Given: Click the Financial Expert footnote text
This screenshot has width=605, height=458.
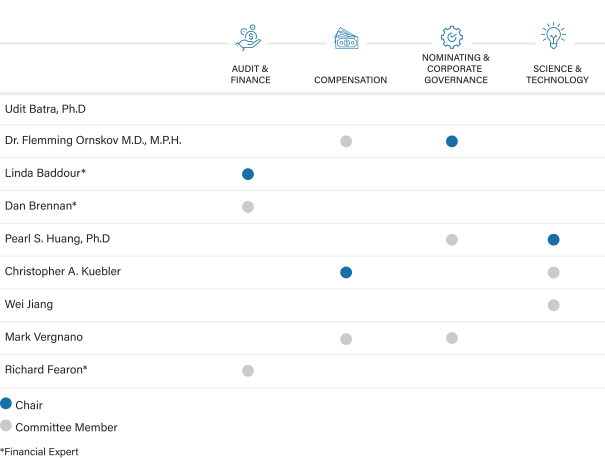Looking at the screenshot, I should tap(39, 451).
